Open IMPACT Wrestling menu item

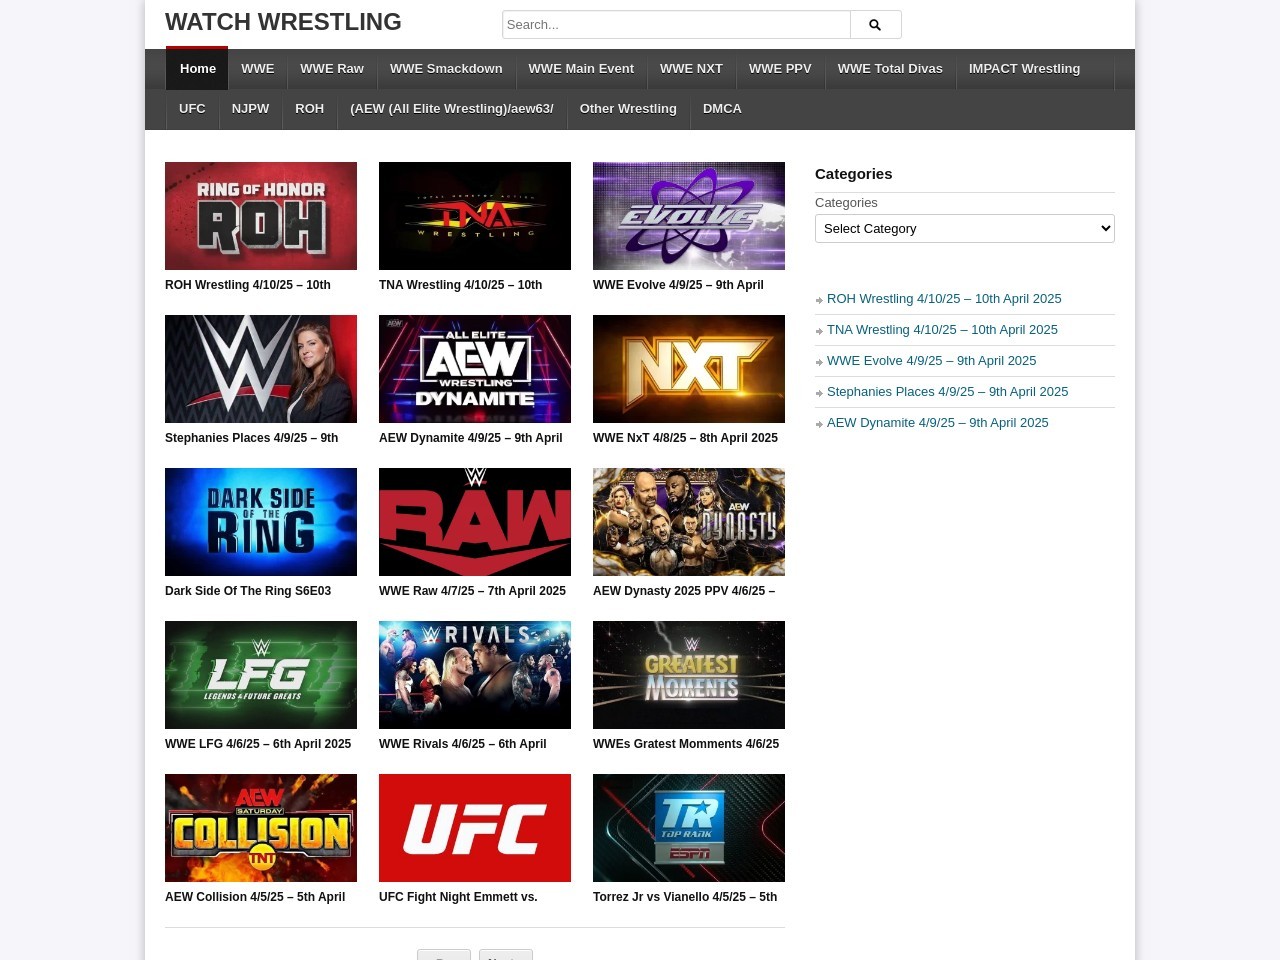click(1024, 69)
